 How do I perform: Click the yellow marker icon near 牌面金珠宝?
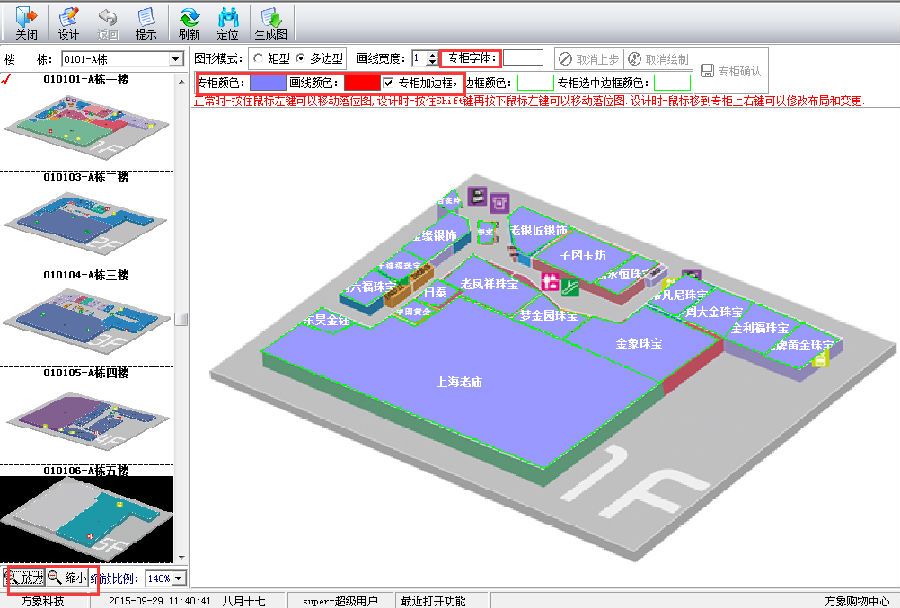click(x=820, y=359)
